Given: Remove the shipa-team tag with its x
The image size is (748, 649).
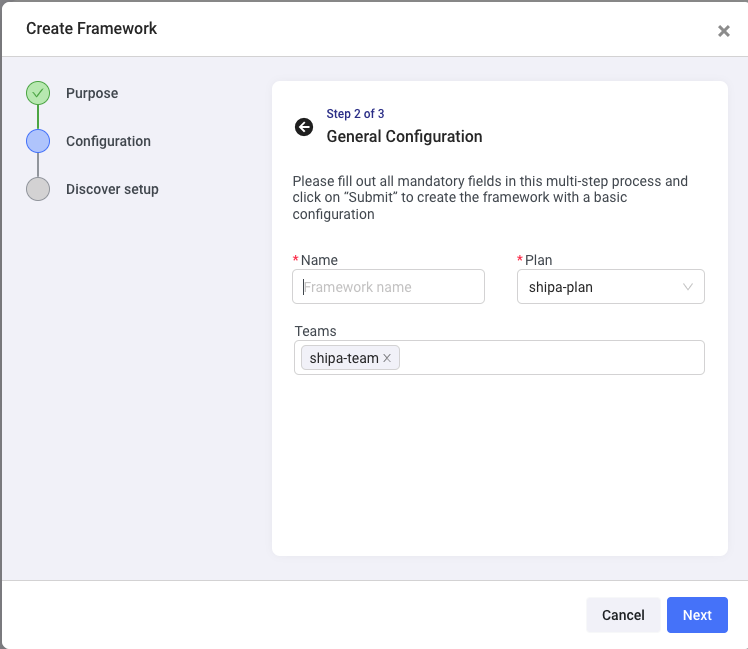Looking at the screenshot, I should tap(387, 358).
